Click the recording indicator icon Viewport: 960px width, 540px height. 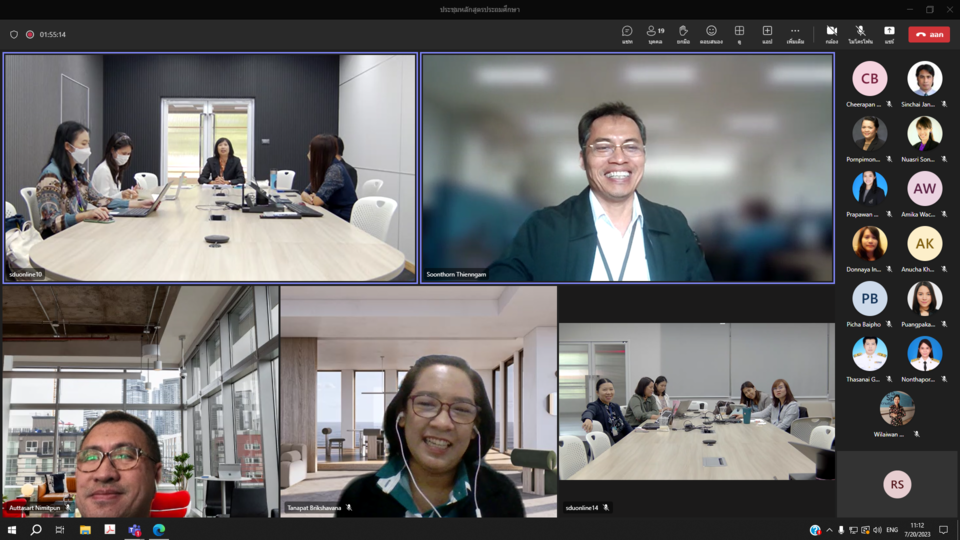coord(30,34)
